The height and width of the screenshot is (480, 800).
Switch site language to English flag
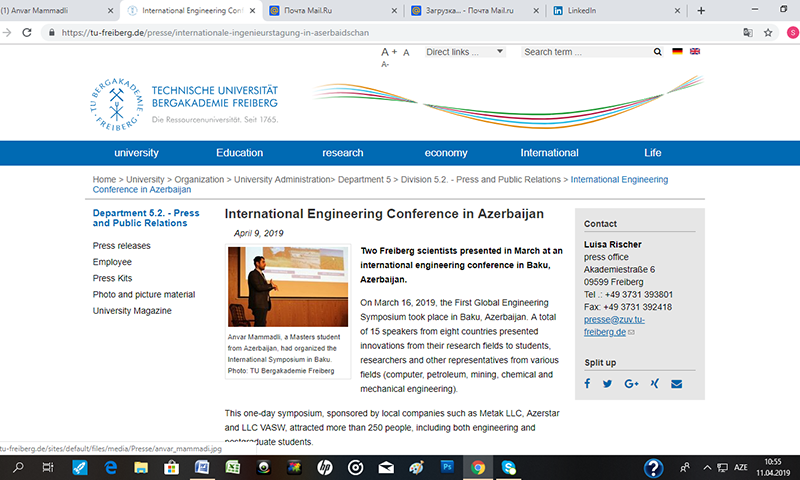(694, 51)
